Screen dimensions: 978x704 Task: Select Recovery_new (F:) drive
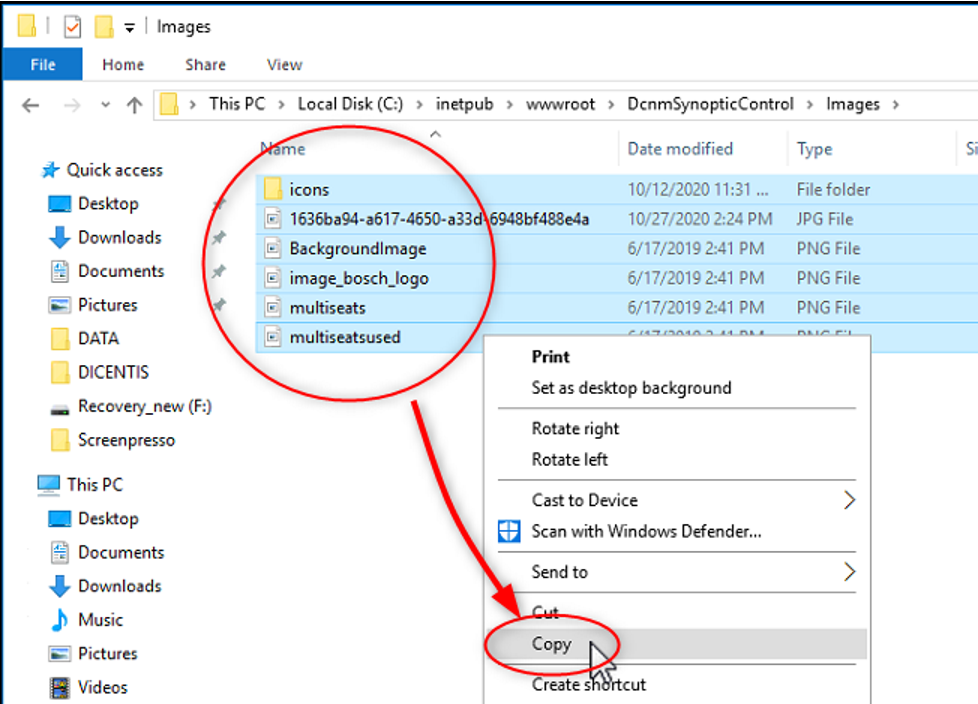click(144, 406)
